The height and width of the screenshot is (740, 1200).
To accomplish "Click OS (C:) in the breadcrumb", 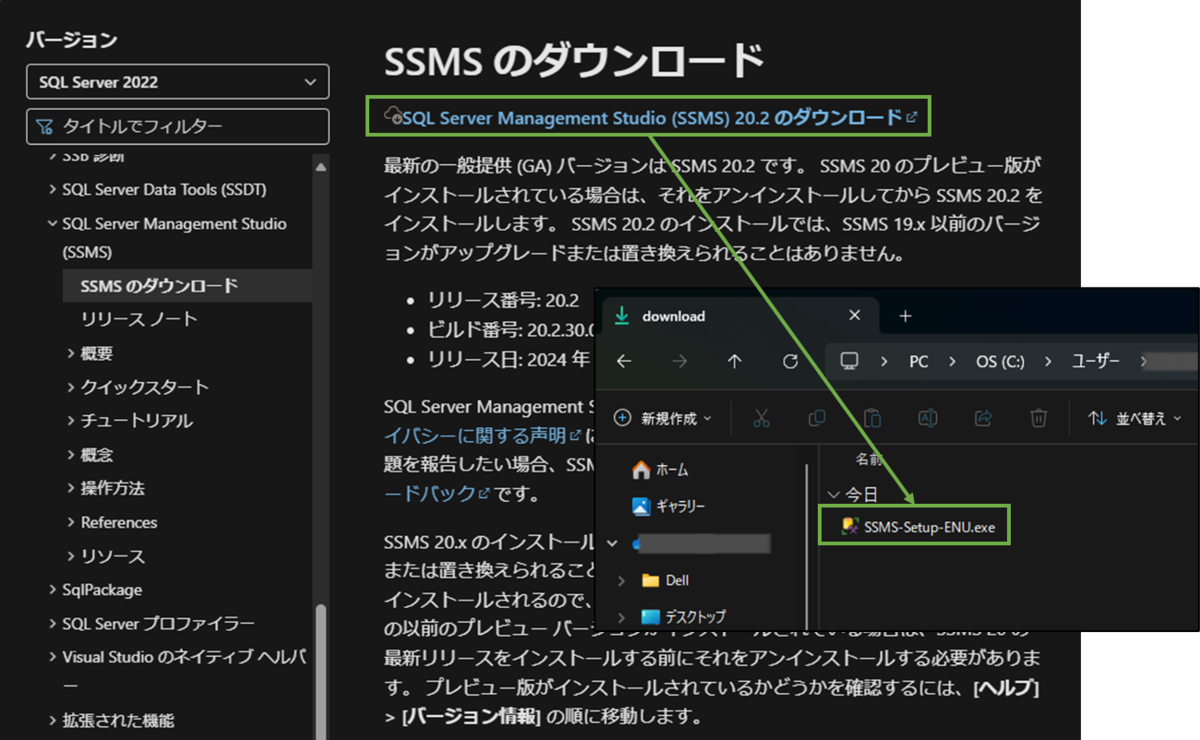I will click(1000, 362).
